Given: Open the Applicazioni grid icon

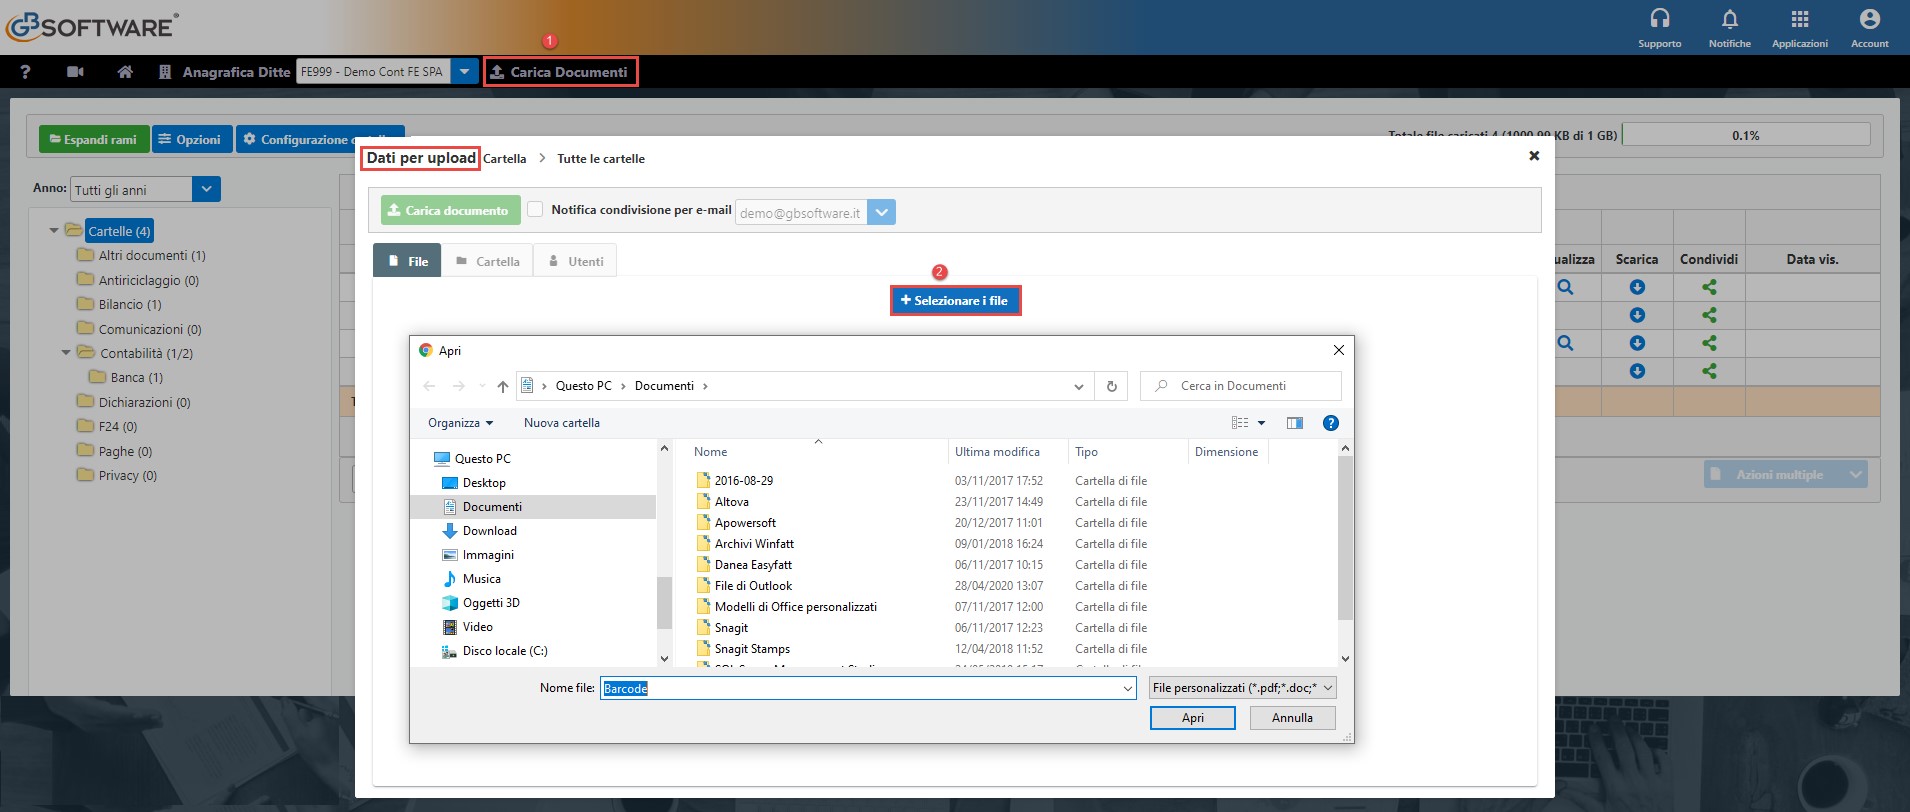Looking at the screenshot, I should [1800, 19].
